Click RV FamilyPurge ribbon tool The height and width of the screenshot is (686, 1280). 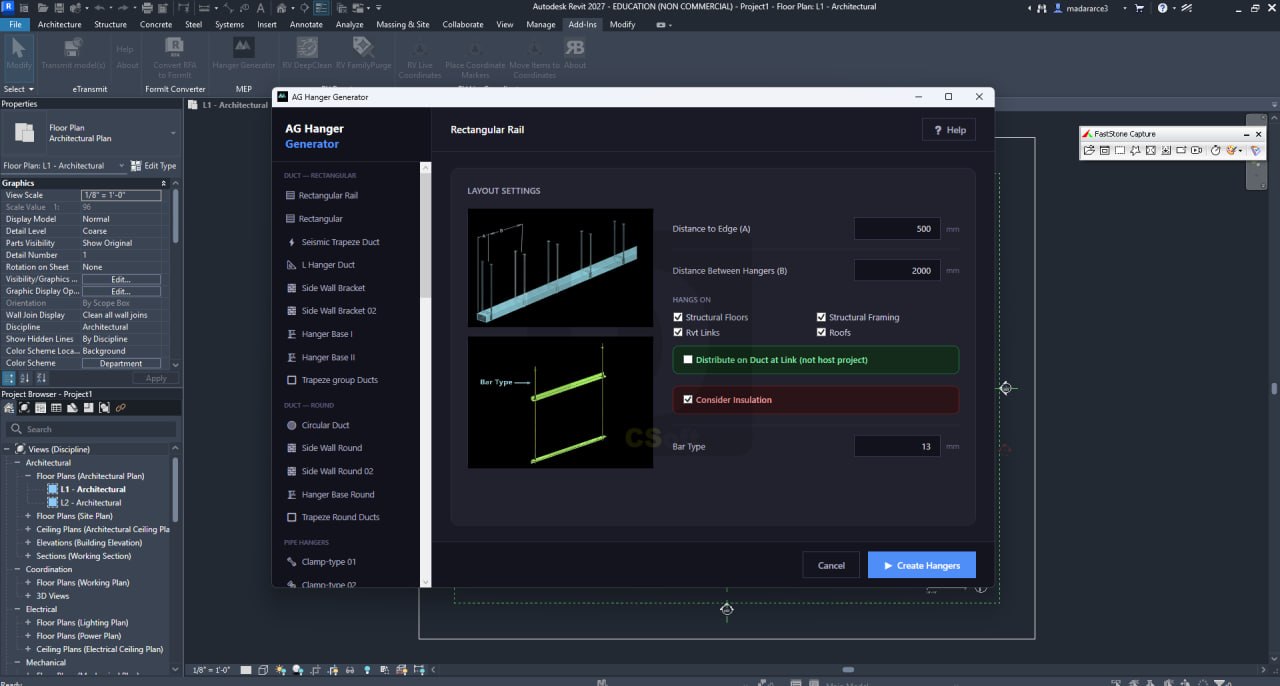click(x=363, y=53)
